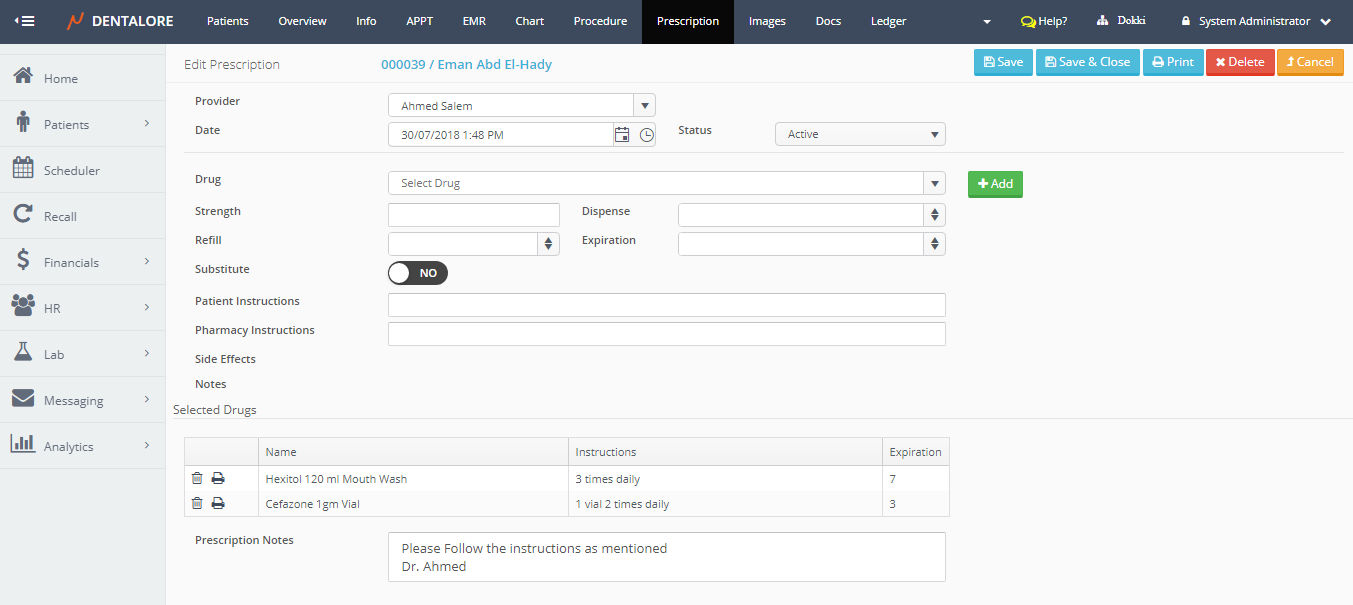The height and width of the screenshot is (605, 1353).
Task: Click the Help chat icon
Action: pyautogui.click(x=1027, y=21)
